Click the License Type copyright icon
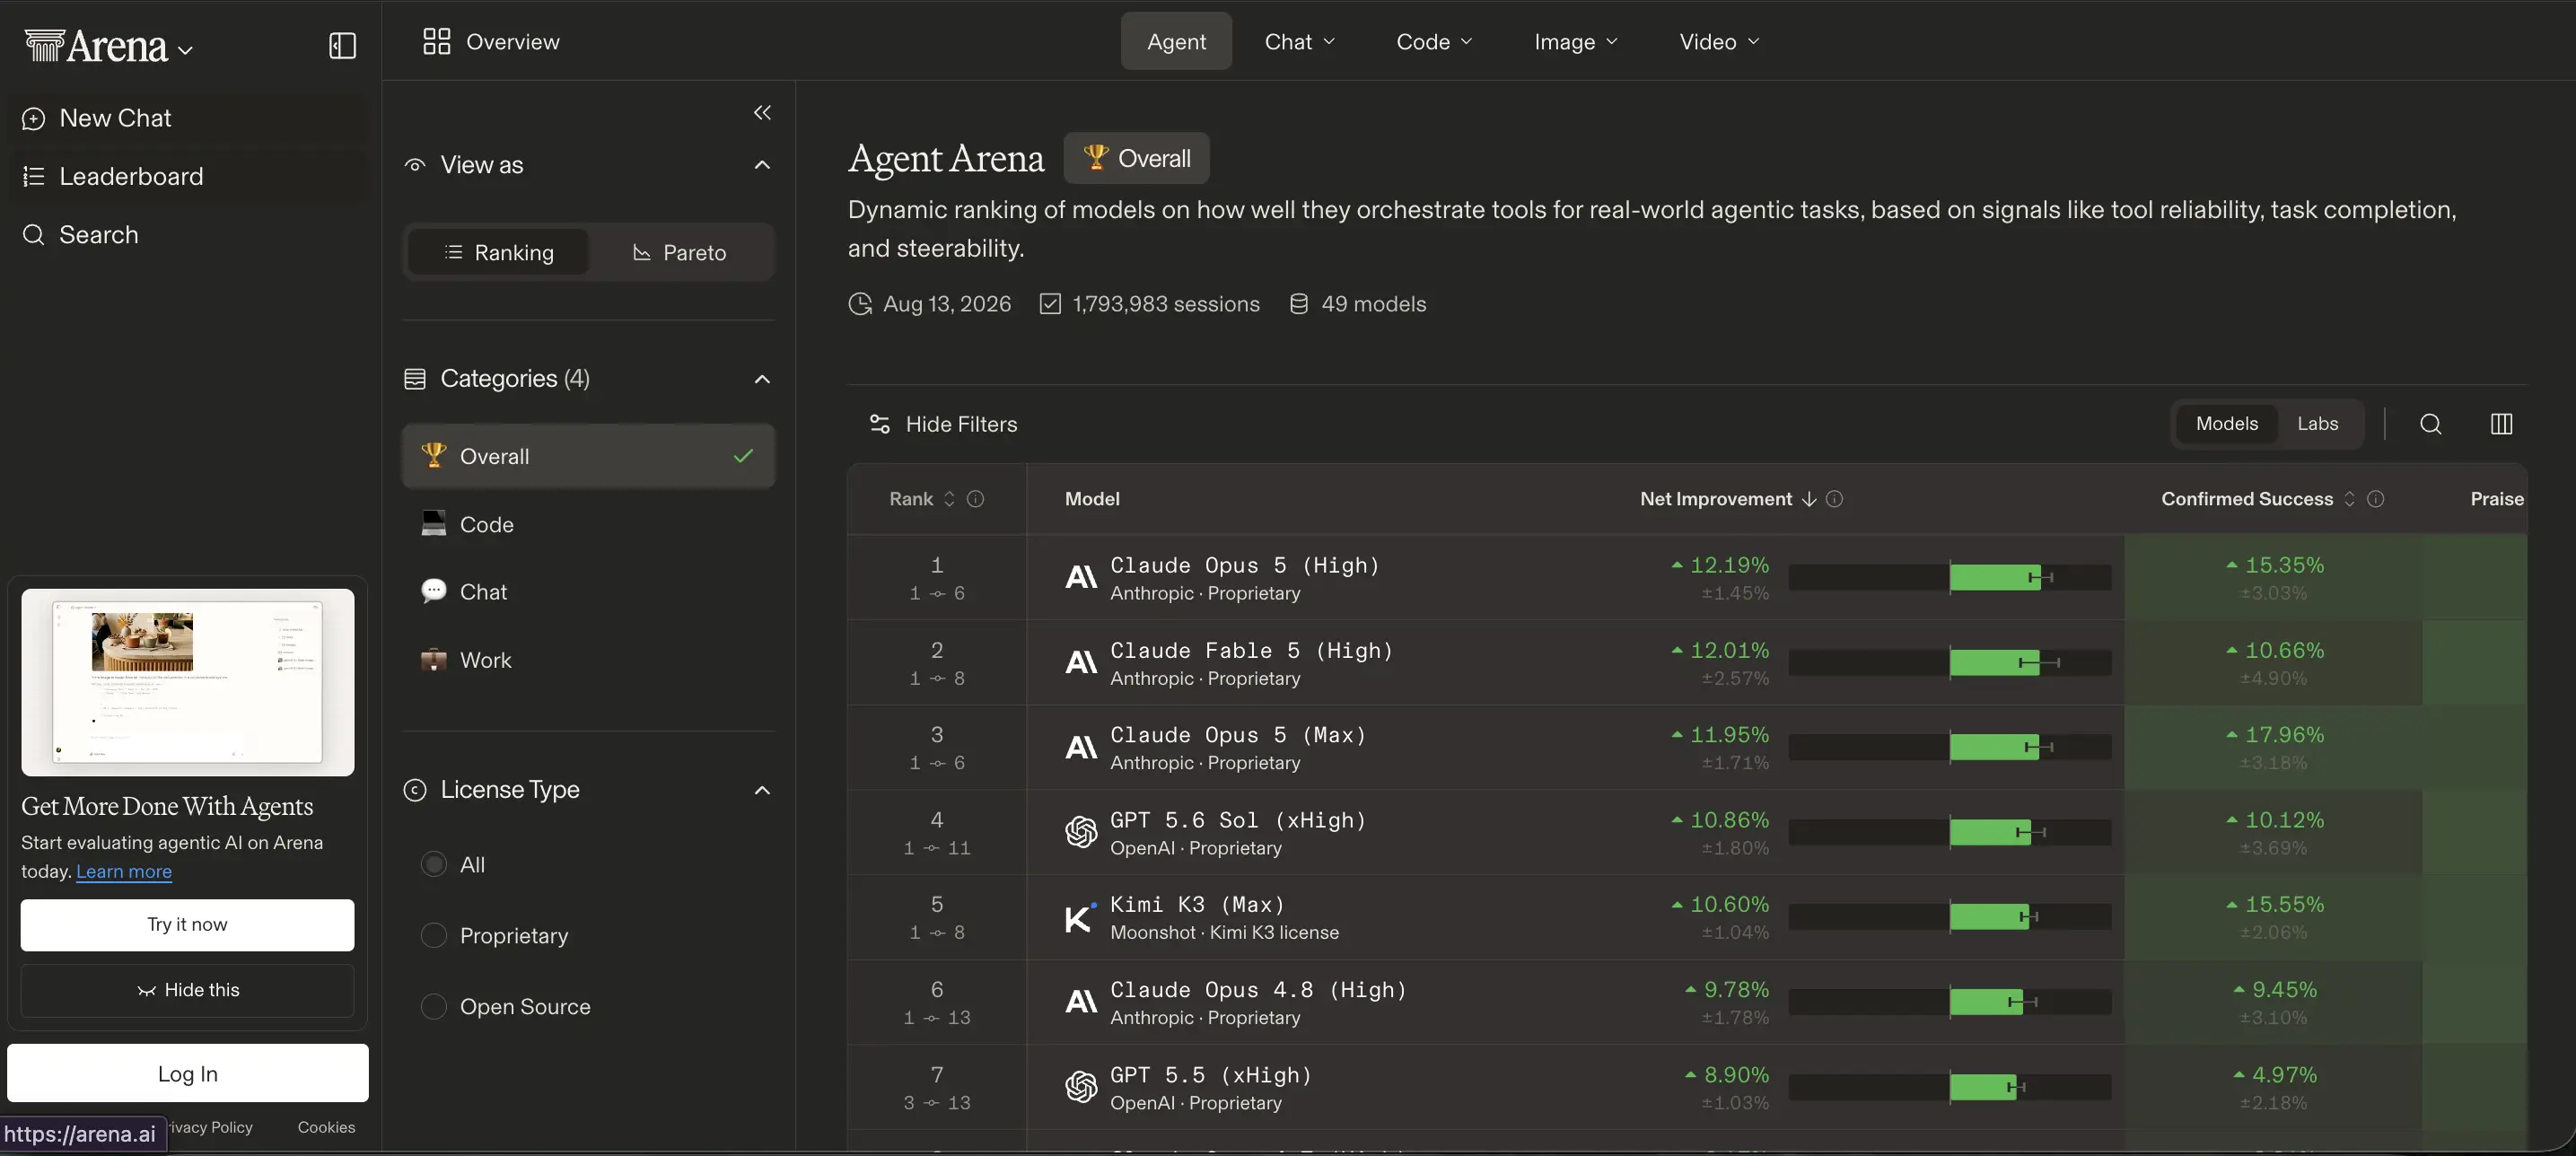This screenshot has width=2576, height=1156. click(x=414, y=790)
